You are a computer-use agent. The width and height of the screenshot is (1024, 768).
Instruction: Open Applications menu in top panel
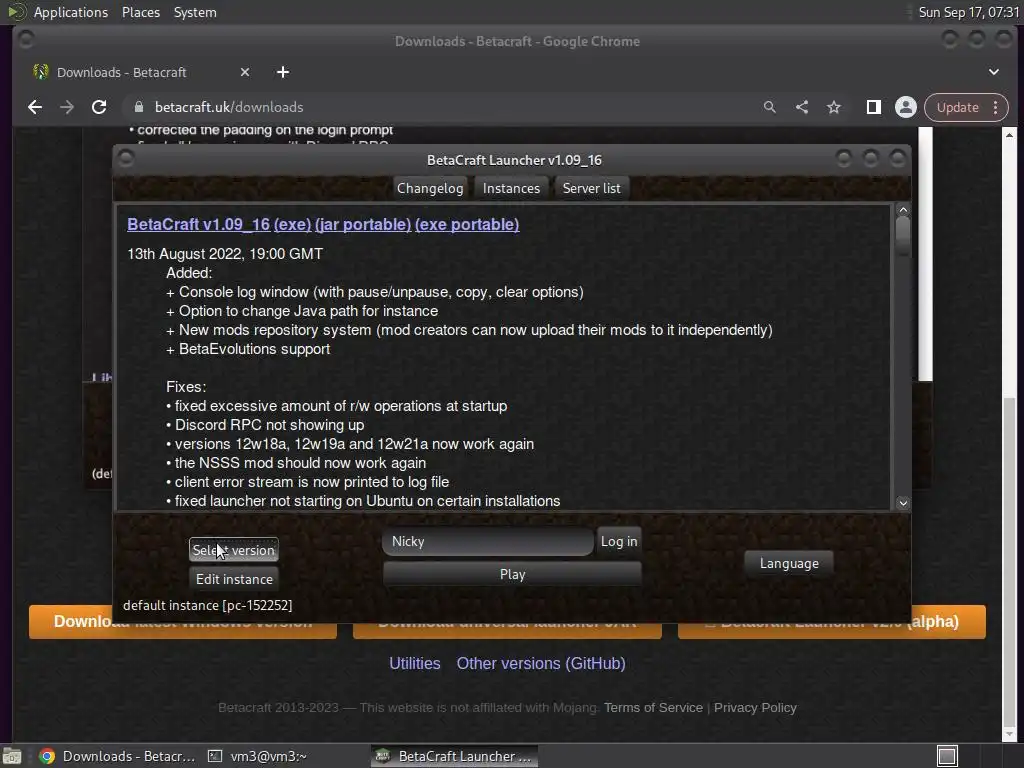pos(71,12)
